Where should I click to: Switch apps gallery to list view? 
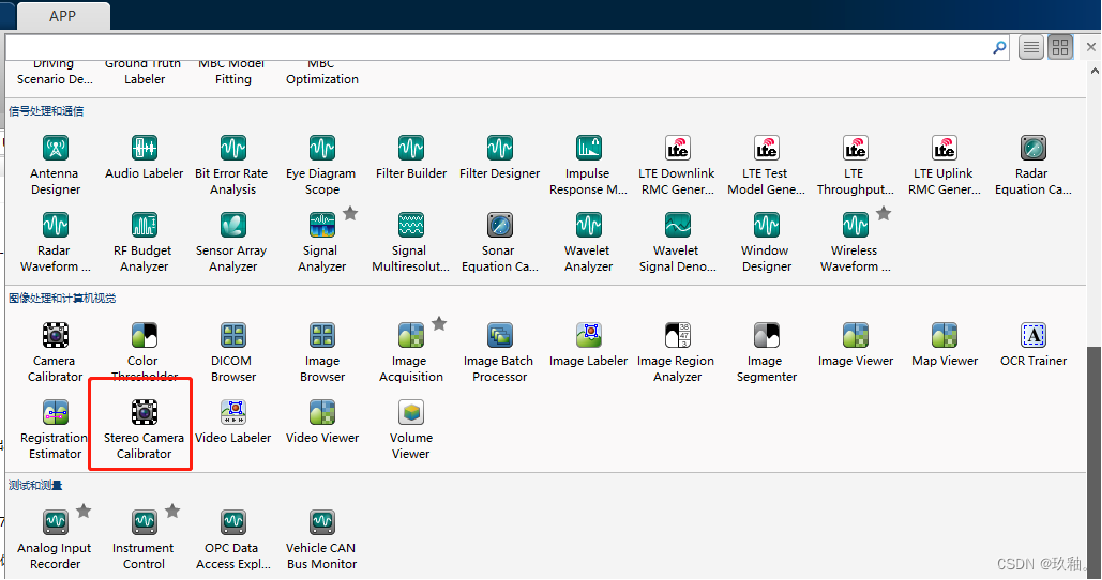(x=1031, y=47)
